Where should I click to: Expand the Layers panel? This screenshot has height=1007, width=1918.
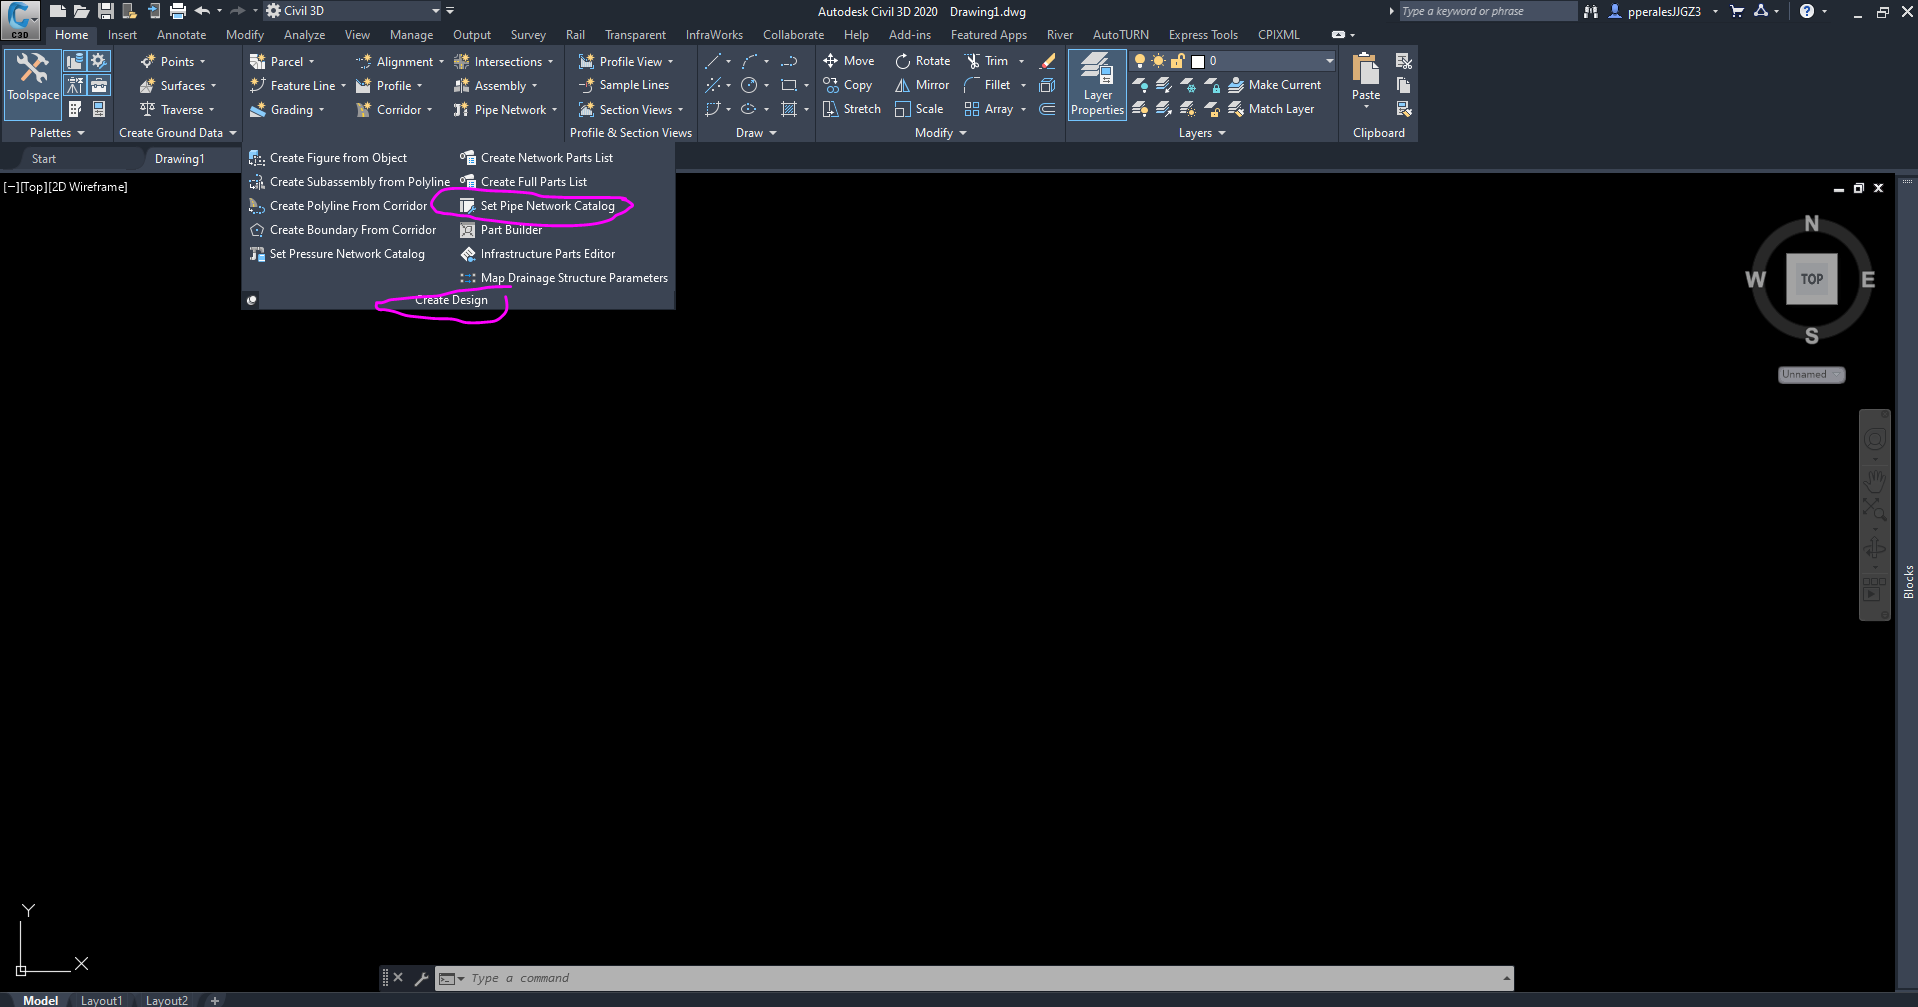tap(1201, 133)
